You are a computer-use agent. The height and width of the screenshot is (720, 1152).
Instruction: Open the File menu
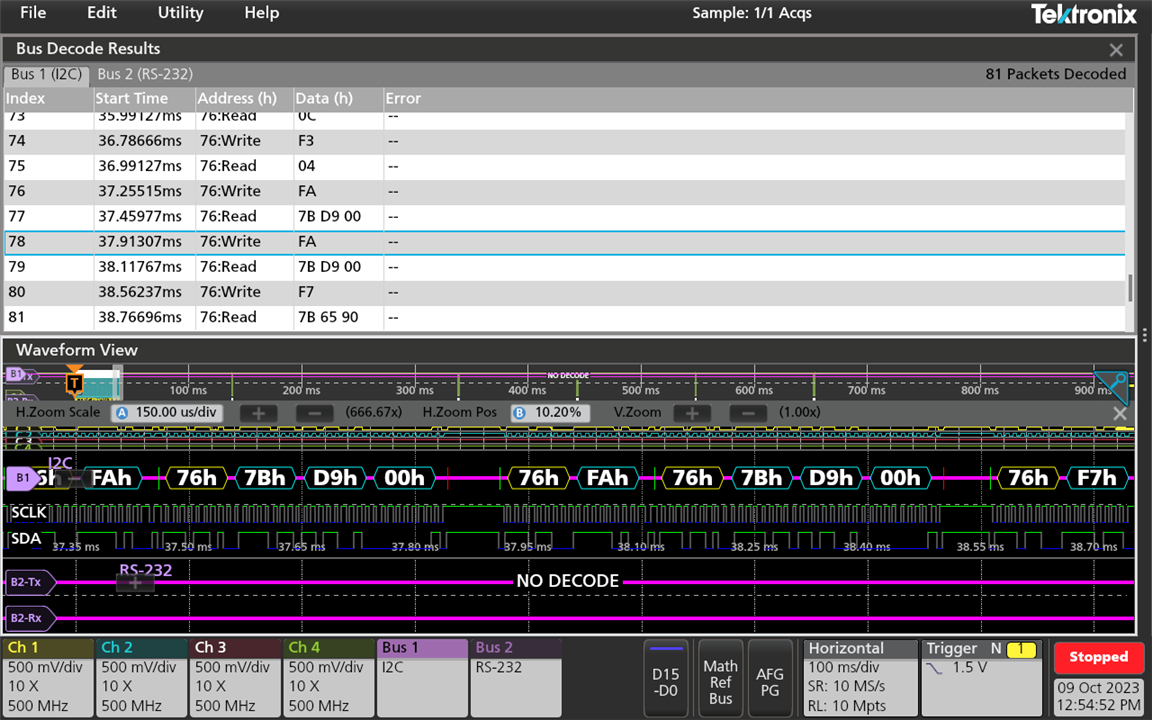33,12
